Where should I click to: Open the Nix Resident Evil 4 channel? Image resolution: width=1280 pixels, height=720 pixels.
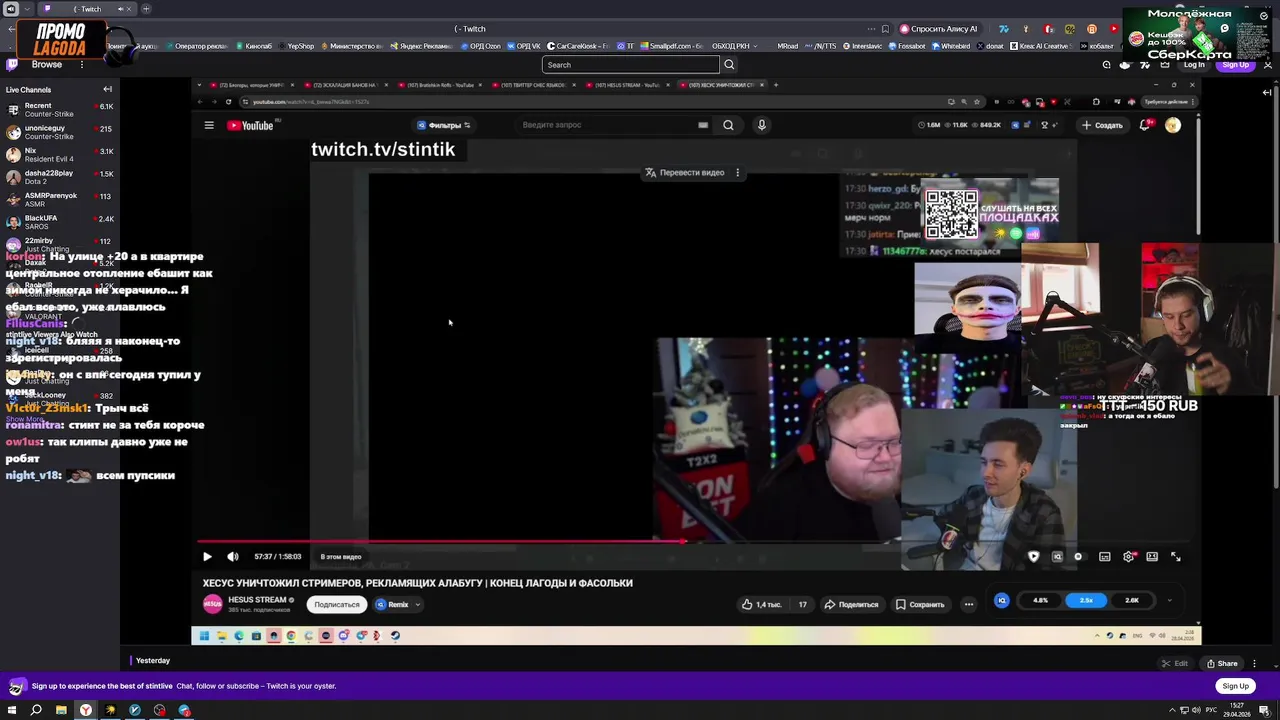[x=58, y=154]
